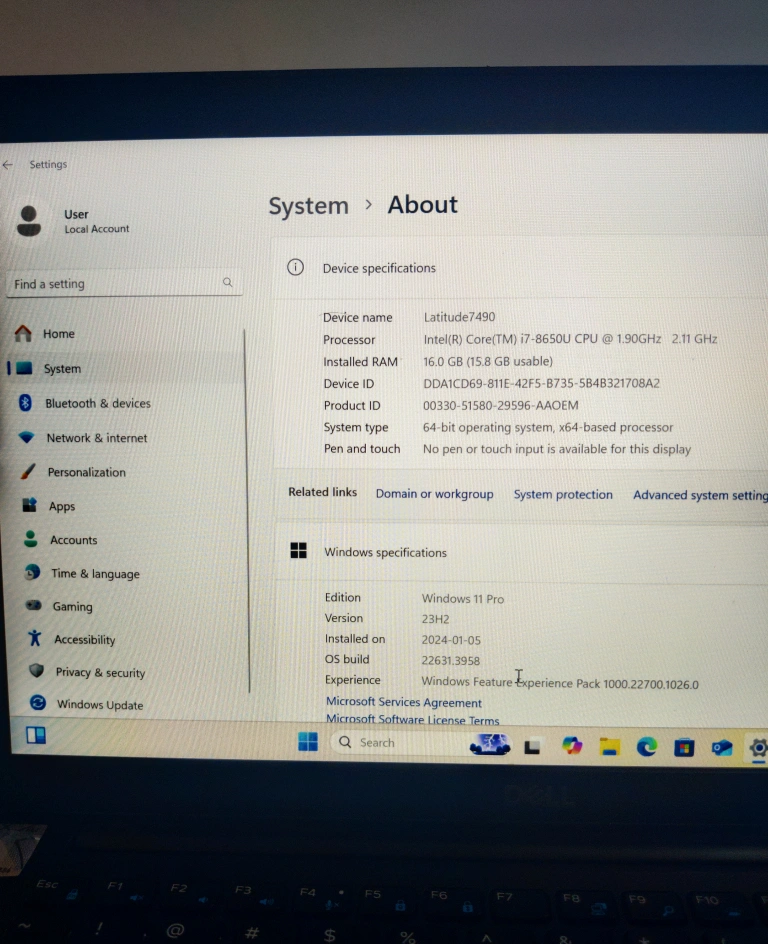Click the Privacy & security shield icon
This screenshot has width=768, height=944.
point(36,670)
